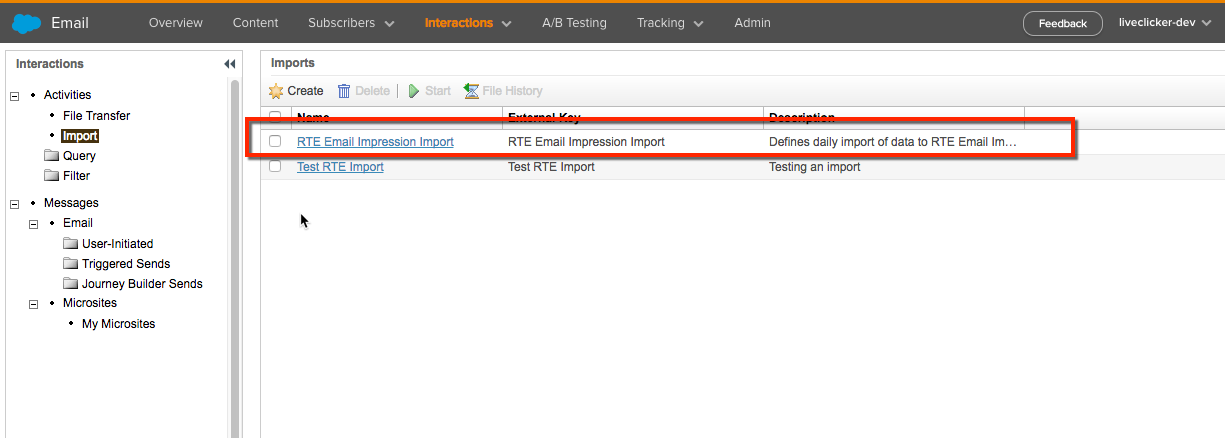The height and width of the screenshot is (438, 1225).
Task: Open the RTE Email Impression Import link
Action: [375, 142]
